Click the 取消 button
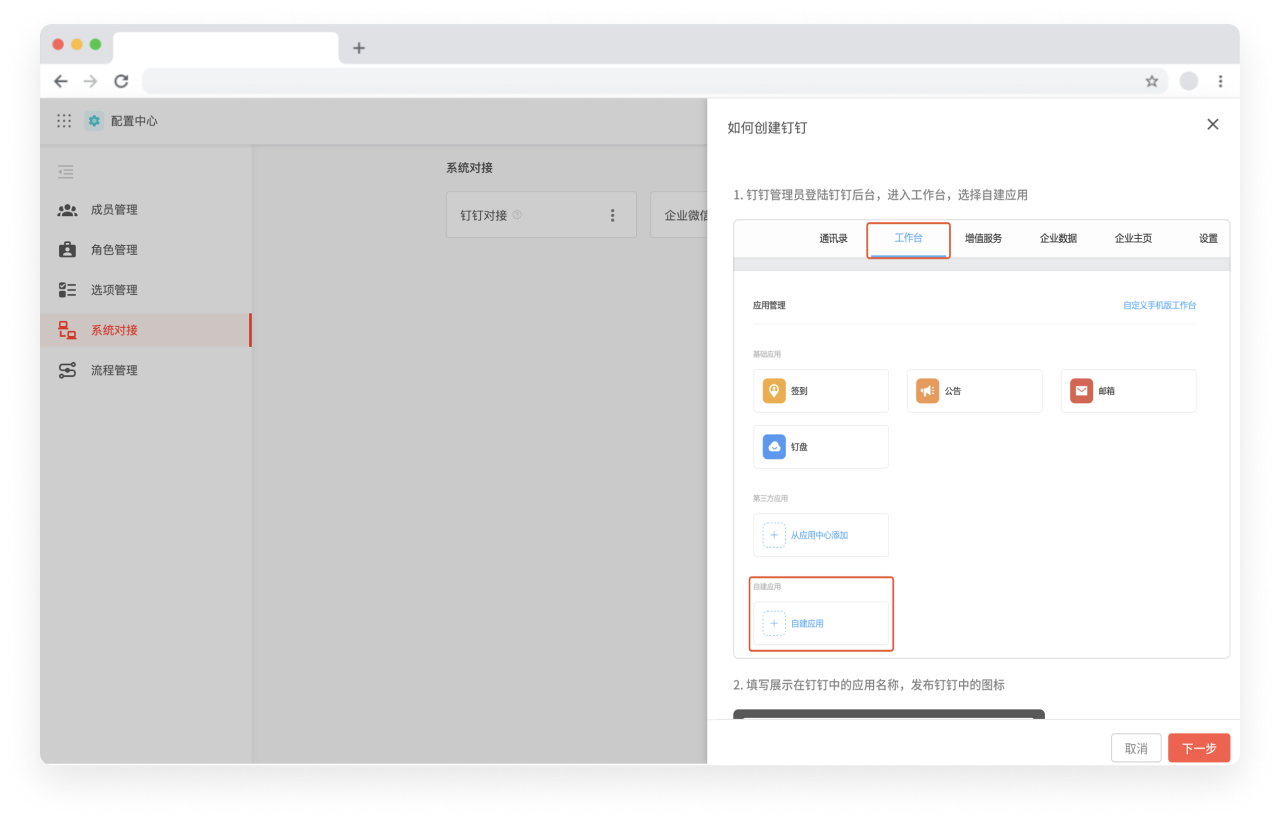Viewport: 1280px width, 822px height. [x=1136, y=748]
